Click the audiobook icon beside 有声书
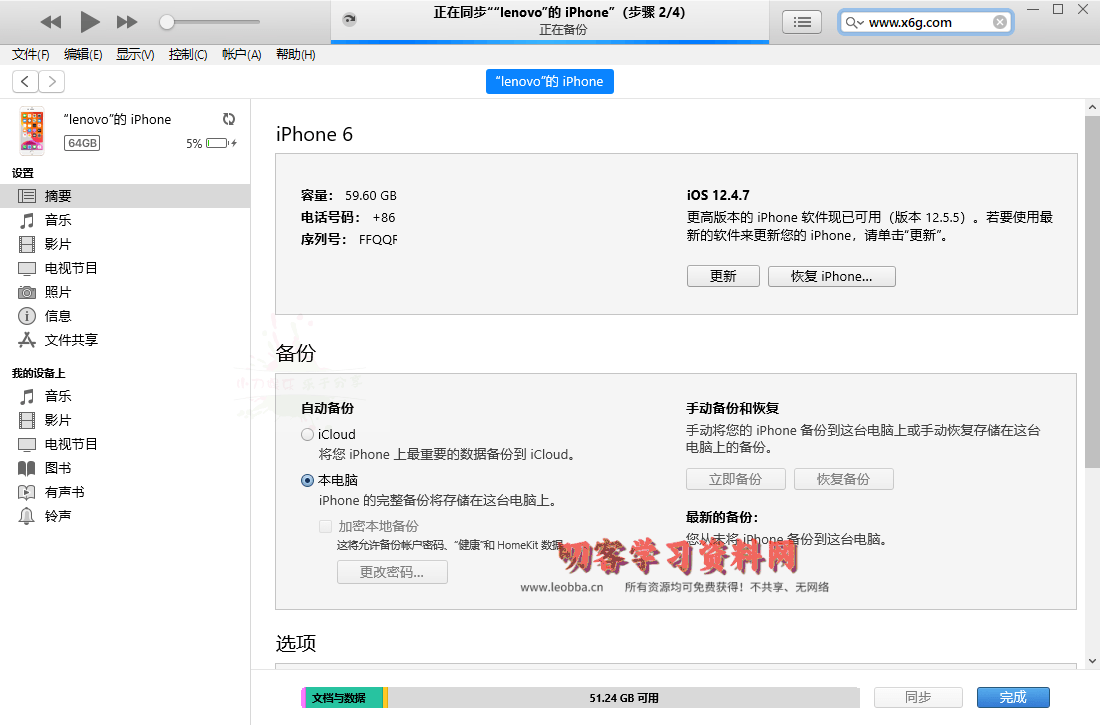 (27, 492)
